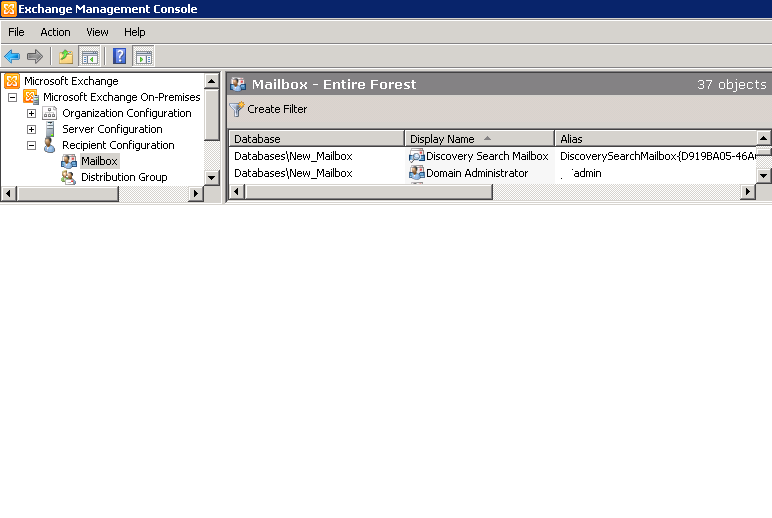Click the Mailbox - Entire Forest heading
Image resolution: width=772 pixels, height=518 pixels.
334,84
